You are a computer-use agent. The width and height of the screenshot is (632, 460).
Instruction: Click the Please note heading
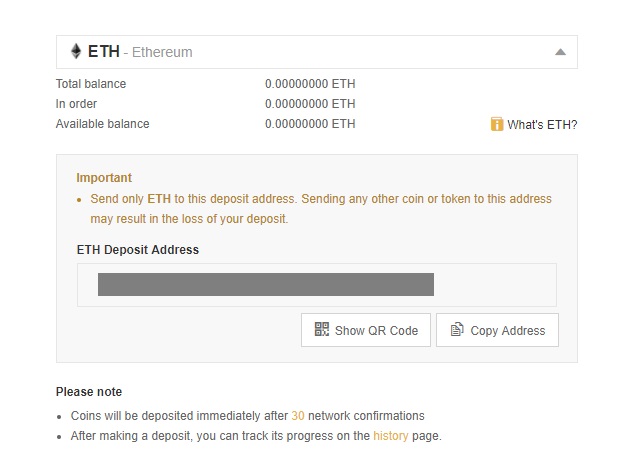point(89,391)
